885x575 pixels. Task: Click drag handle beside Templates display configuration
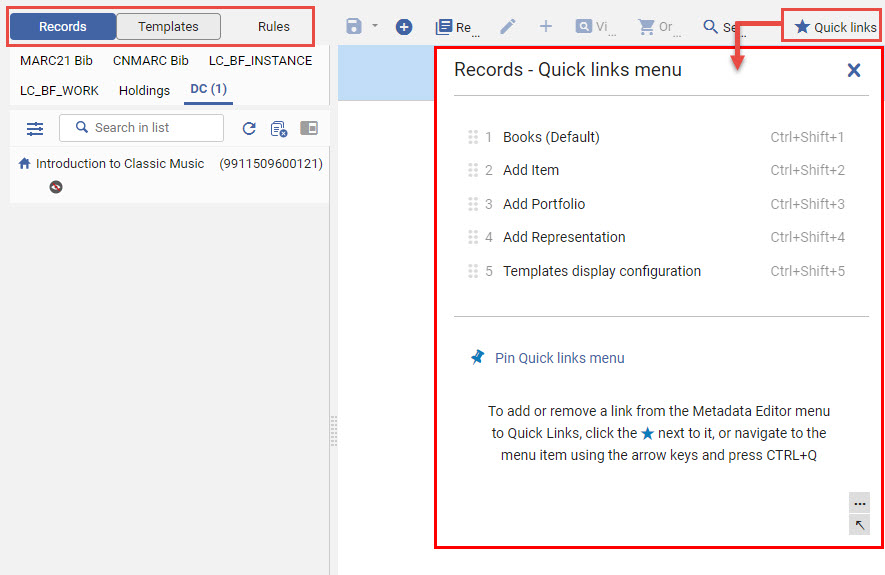pos(473,271)
